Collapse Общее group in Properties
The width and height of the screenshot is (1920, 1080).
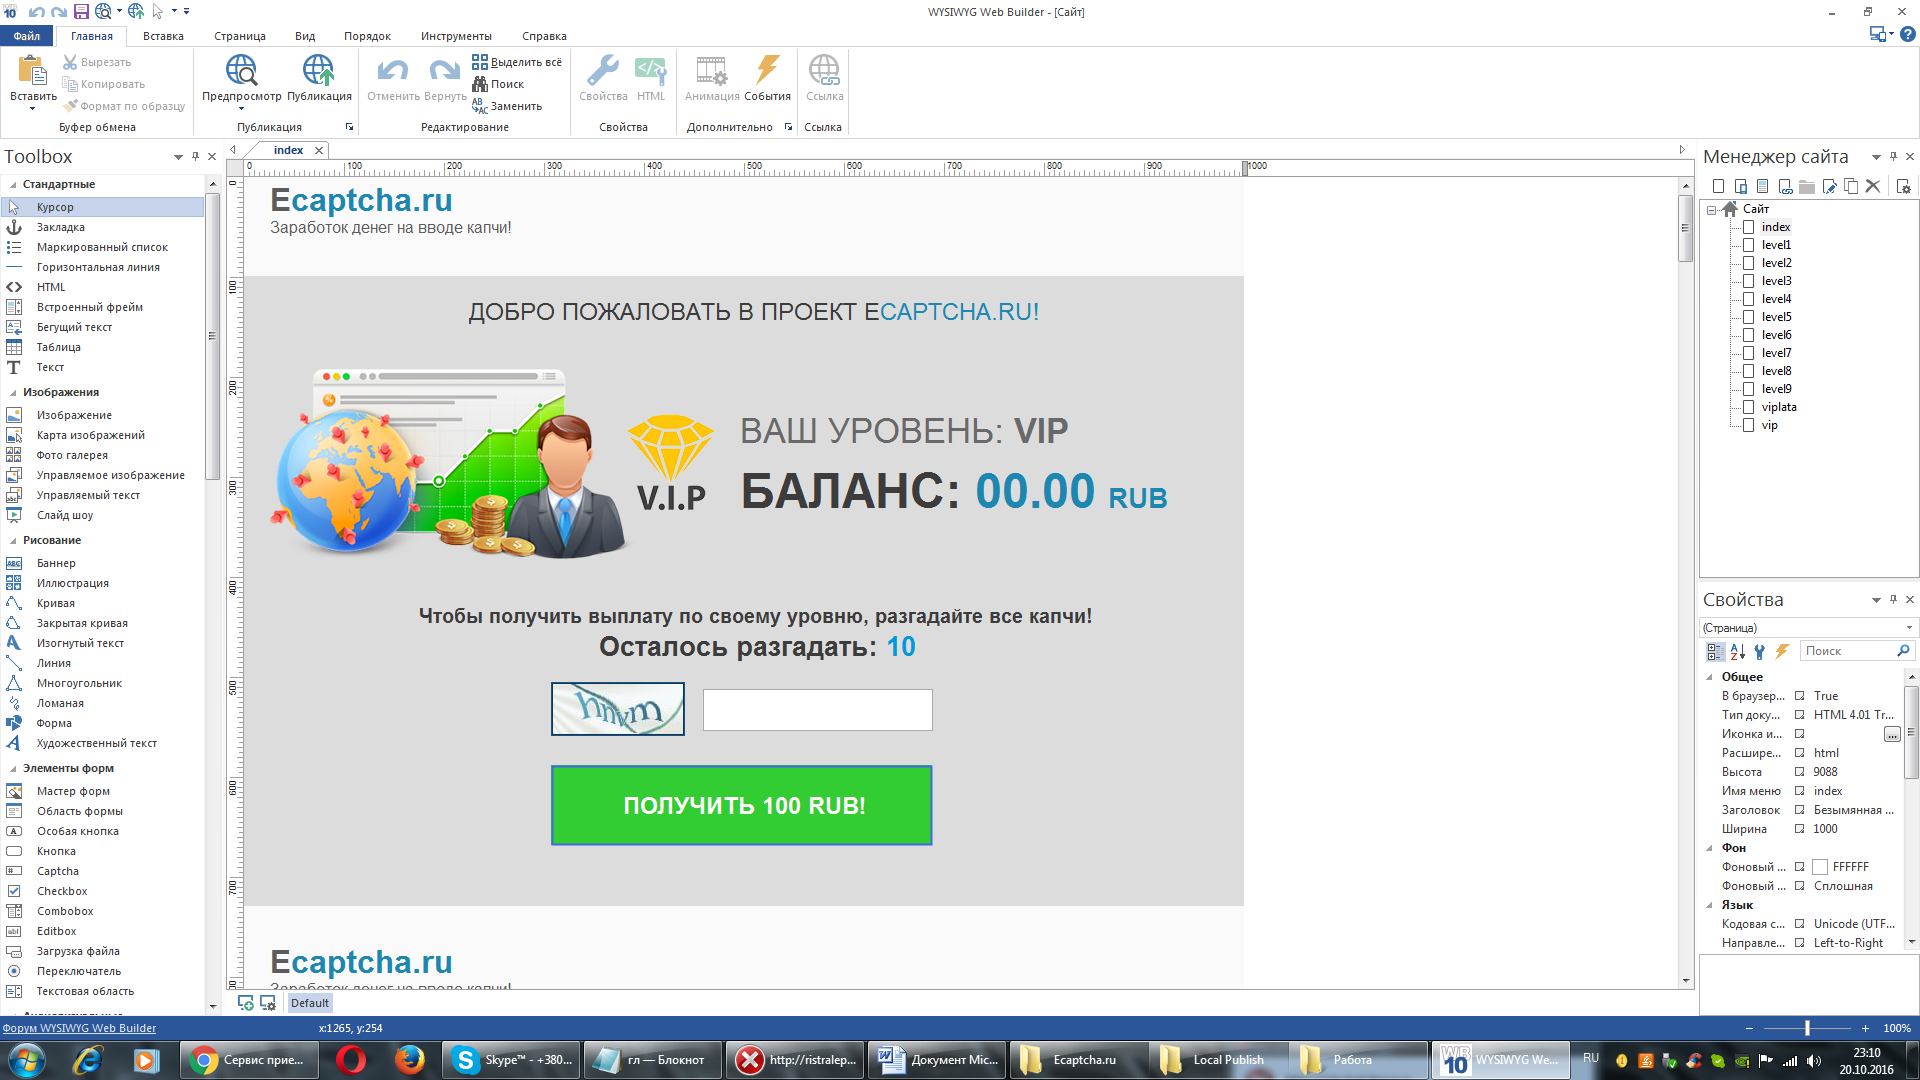pos(1709,677)
